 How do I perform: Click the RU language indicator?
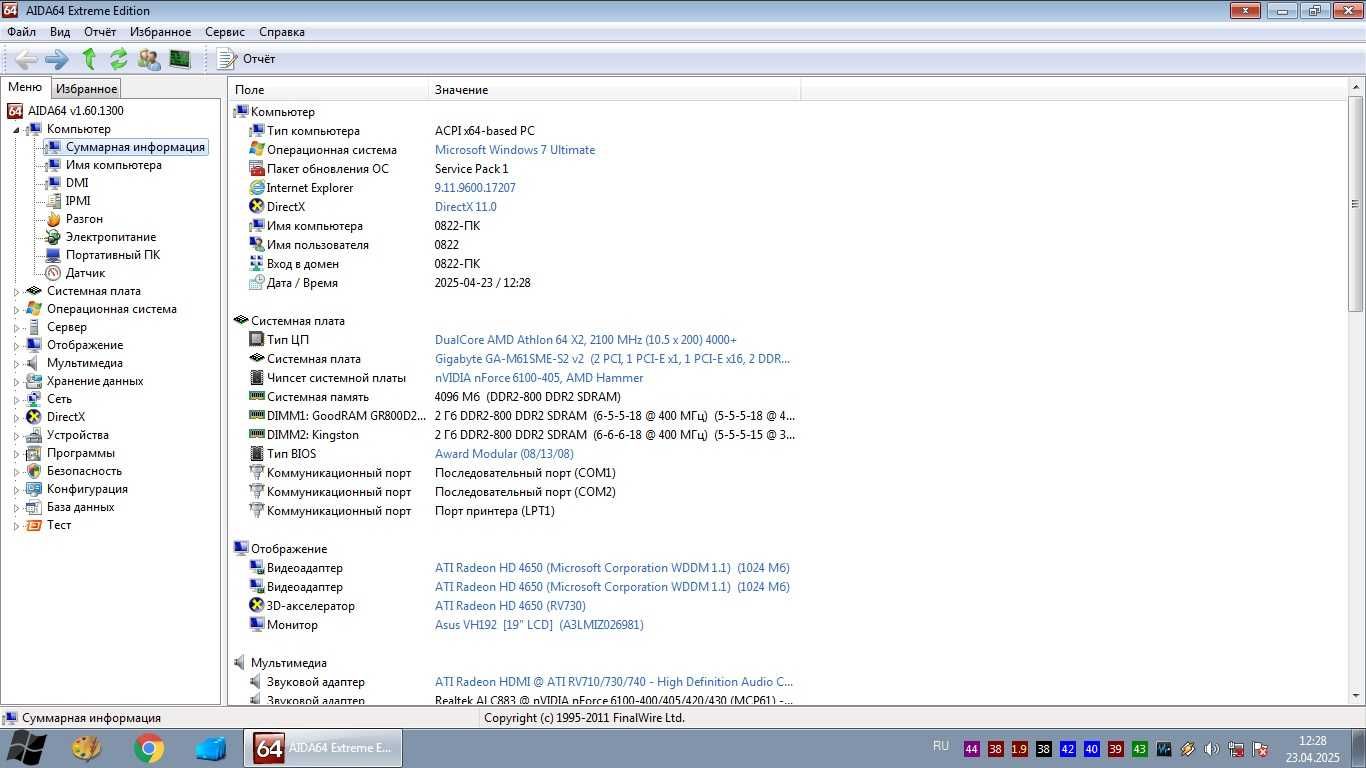point(940,746)
